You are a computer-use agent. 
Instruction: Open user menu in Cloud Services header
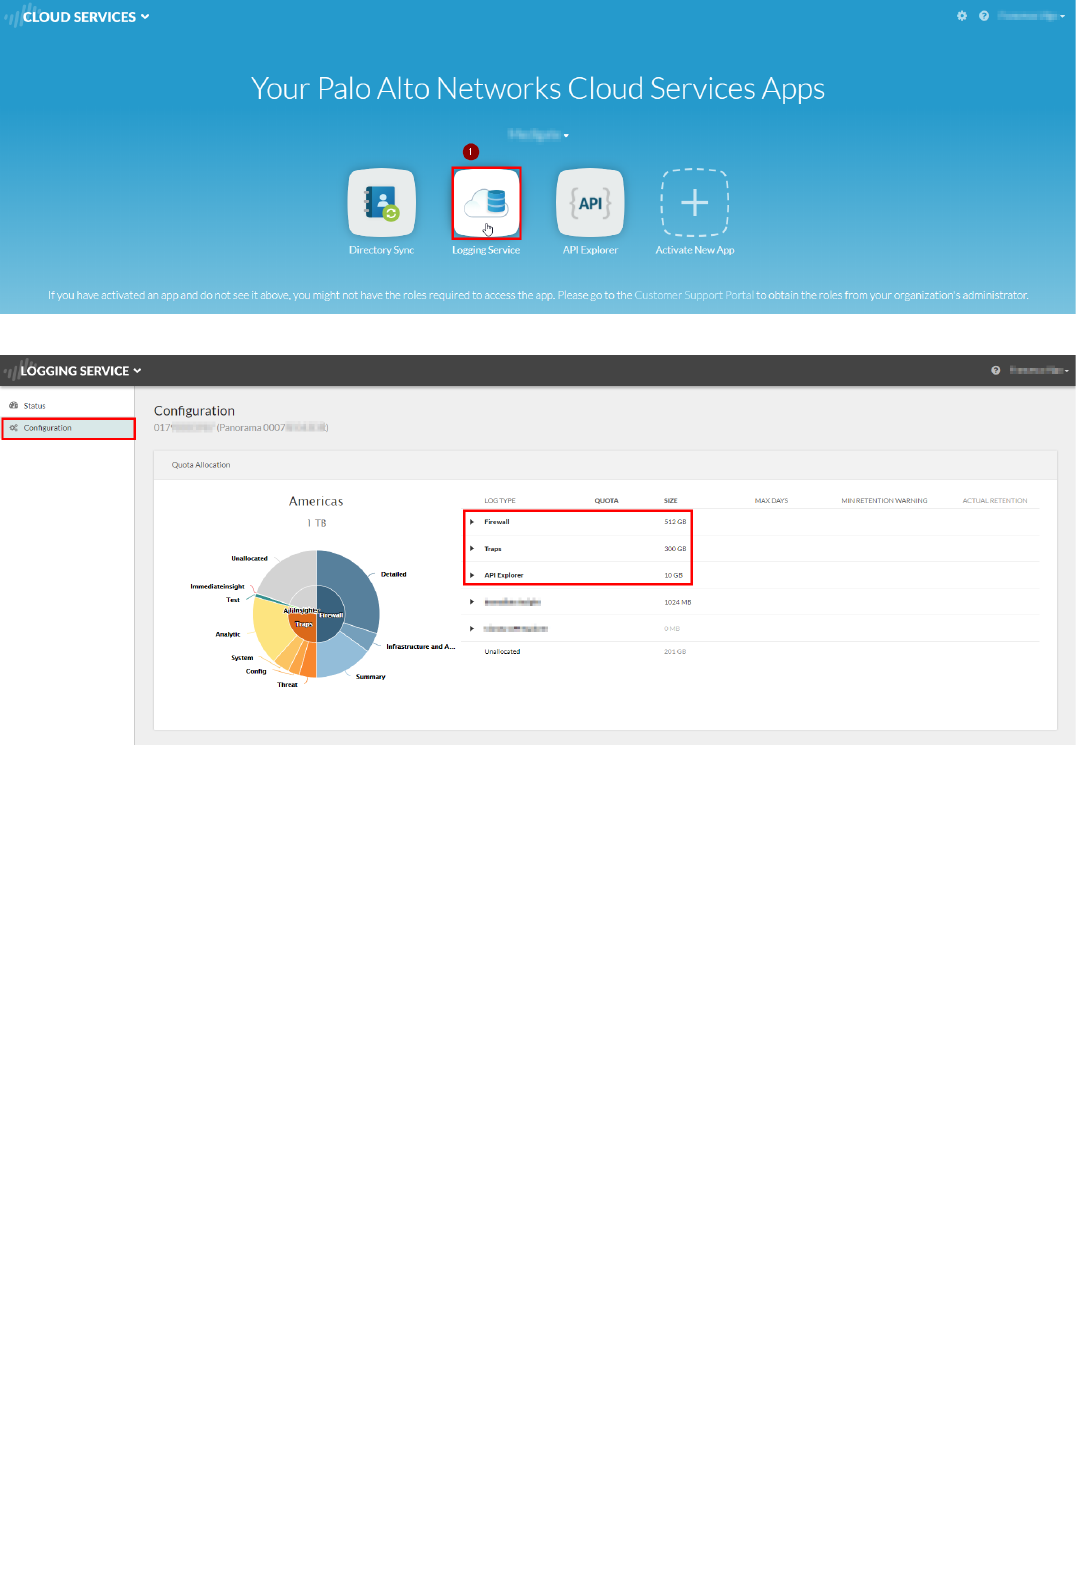[x=1031, y=16]
